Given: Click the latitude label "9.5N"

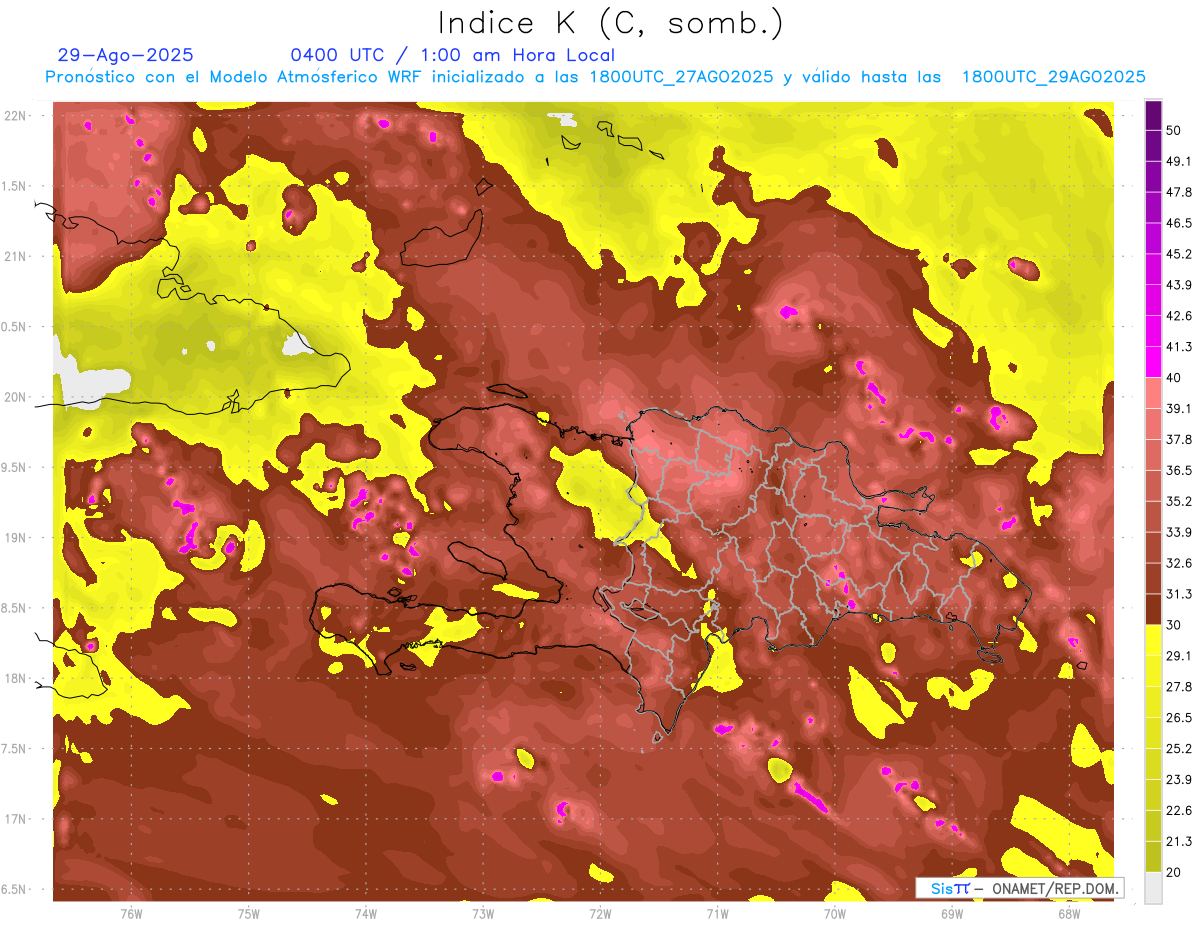Looking at the screenshot, I should (x=15, y=468).
